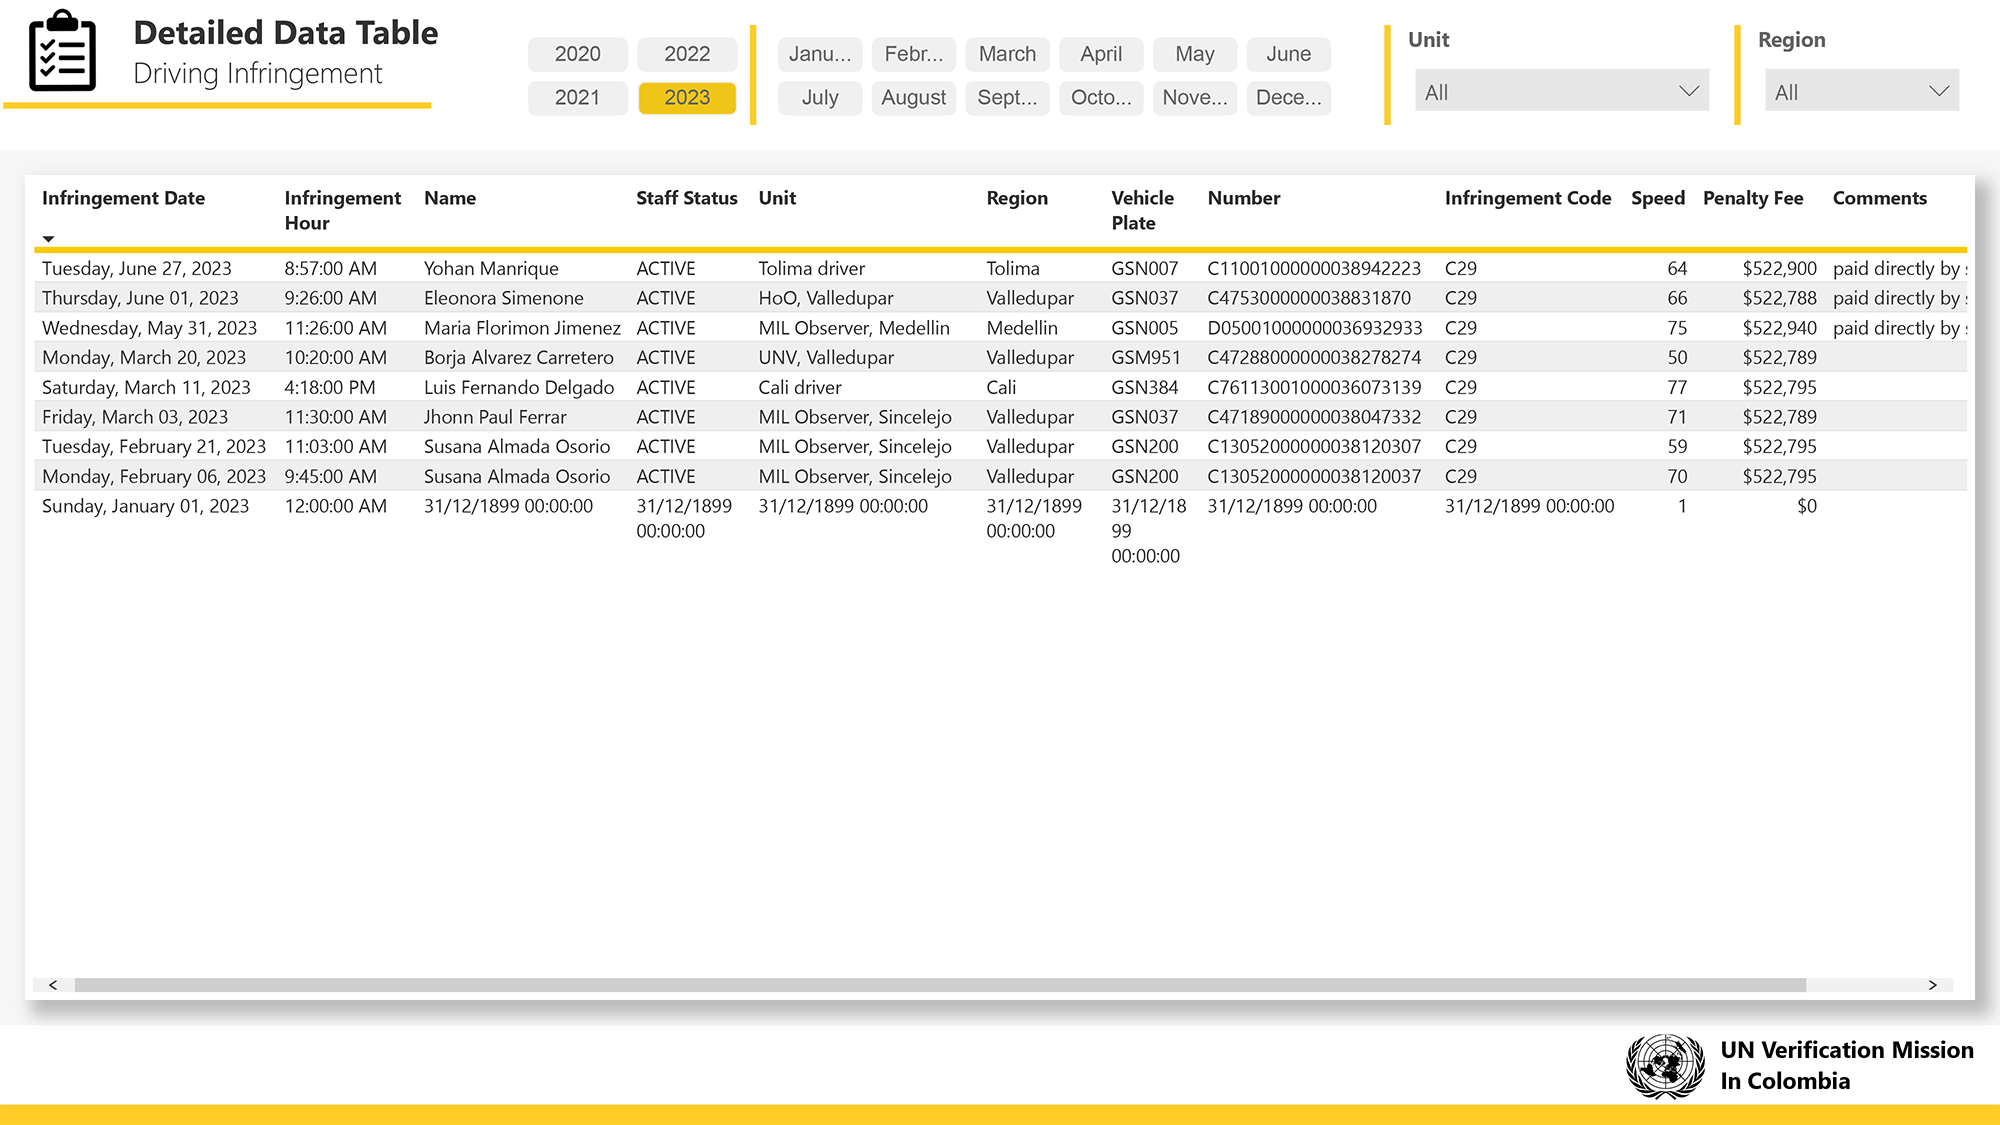The height and width of the screenshot is (1125, 2000).
Task: Click number C11001000000038942223
Action: 1314,268
